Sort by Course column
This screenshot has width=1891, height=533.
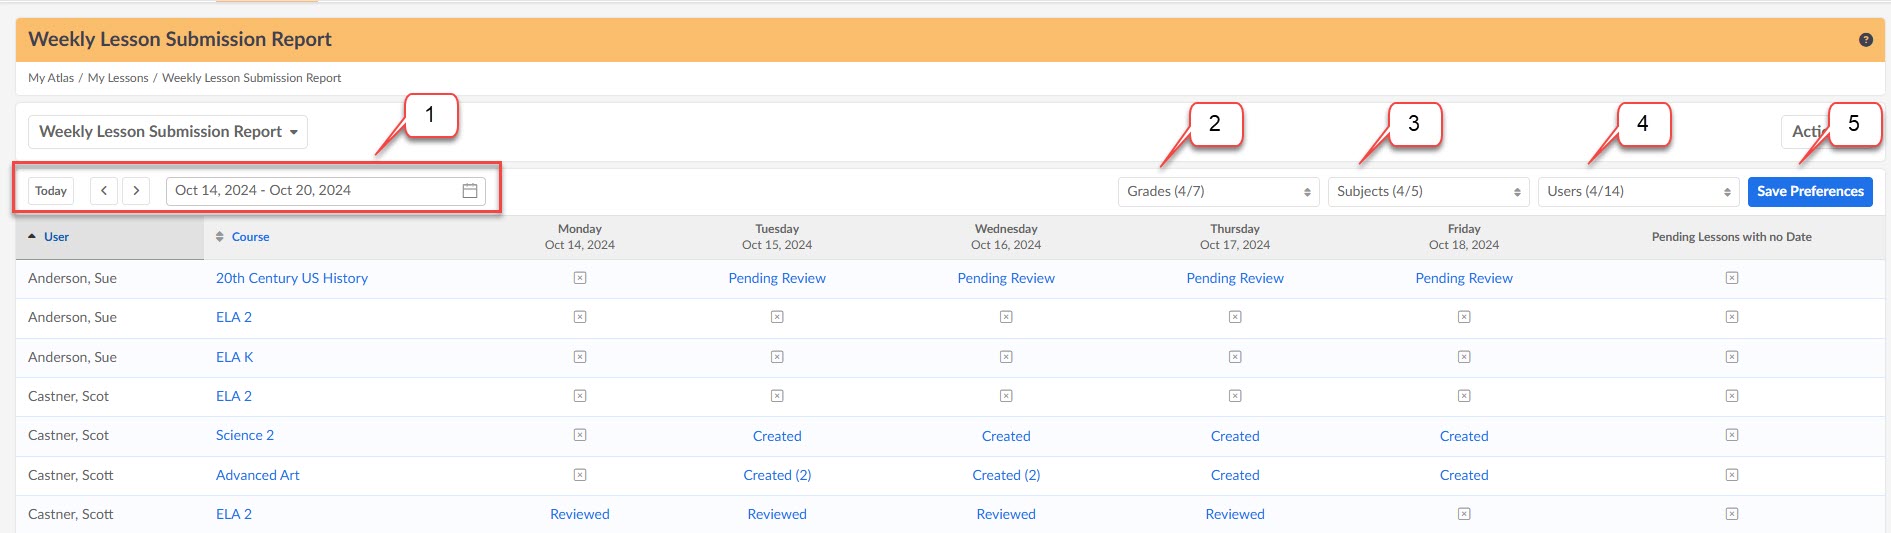243,237
